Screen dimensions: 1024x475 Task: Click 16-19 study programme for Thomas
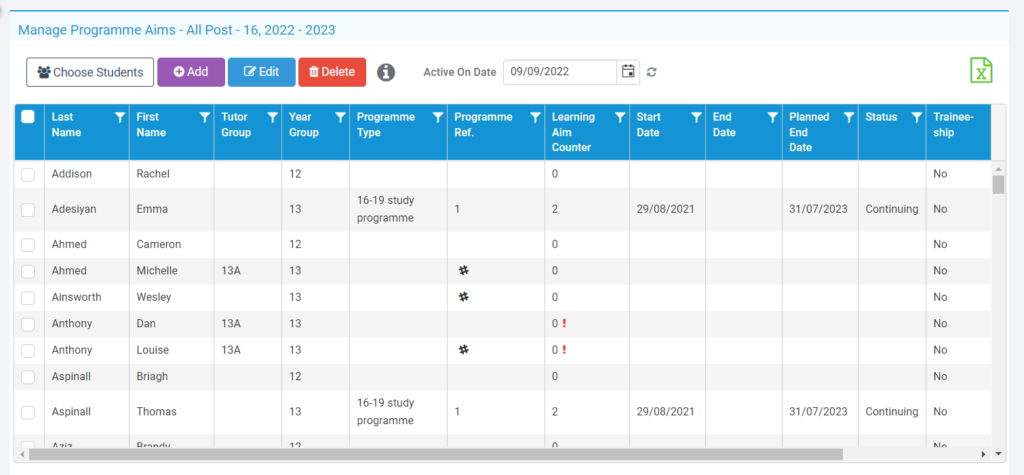click(x=385, y=412)
